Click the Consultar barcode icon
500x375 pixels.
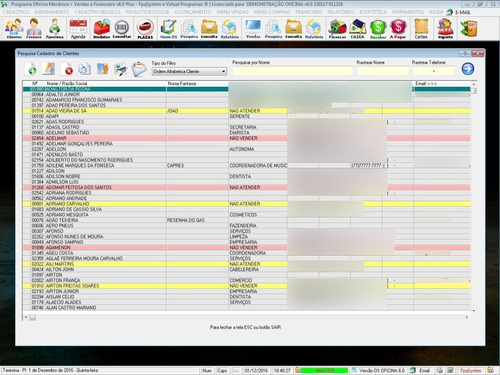(122, 29)
